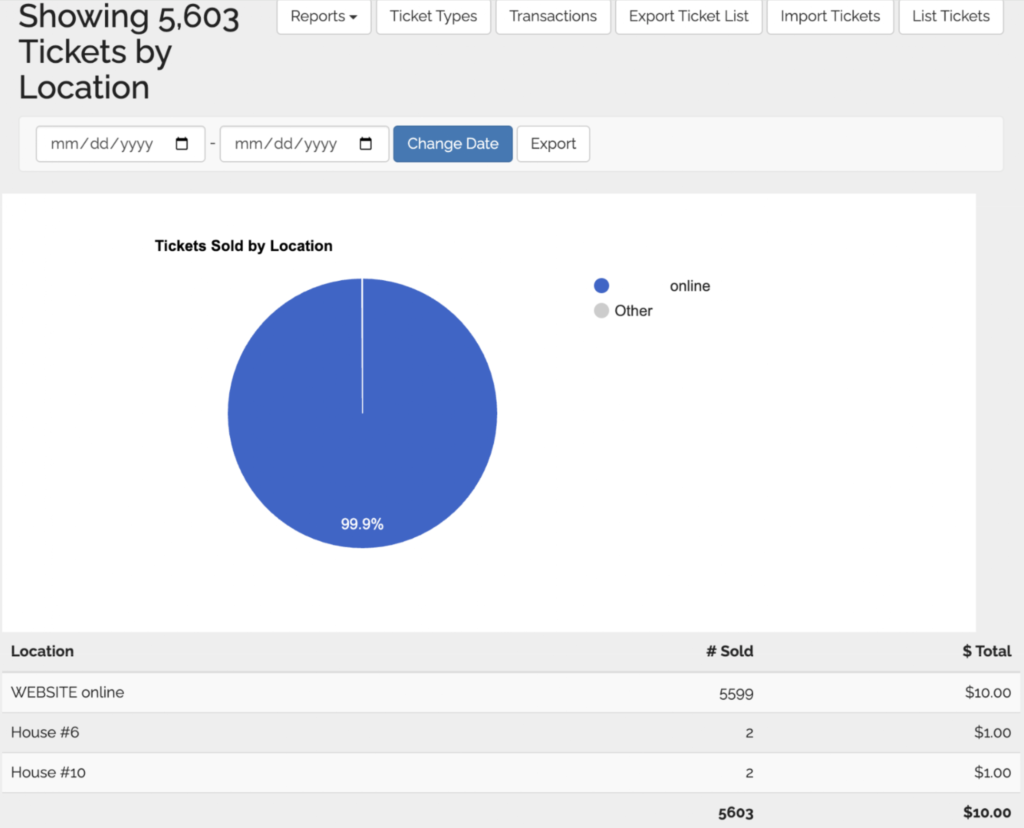Screen dimensions: 1024x828
Task: Go to Transactions
Action: (x=553, y=16)
